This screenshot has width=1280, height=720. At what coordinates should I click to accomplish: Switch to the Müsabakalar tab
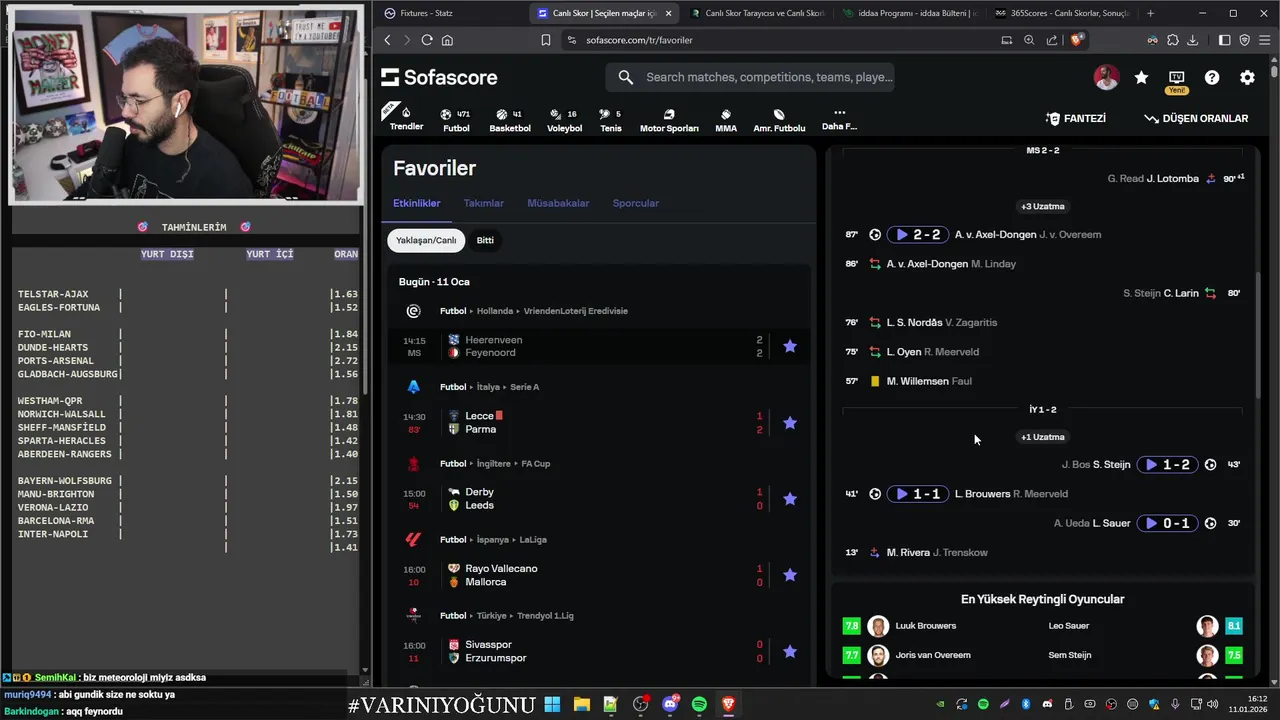click(558, 203)
